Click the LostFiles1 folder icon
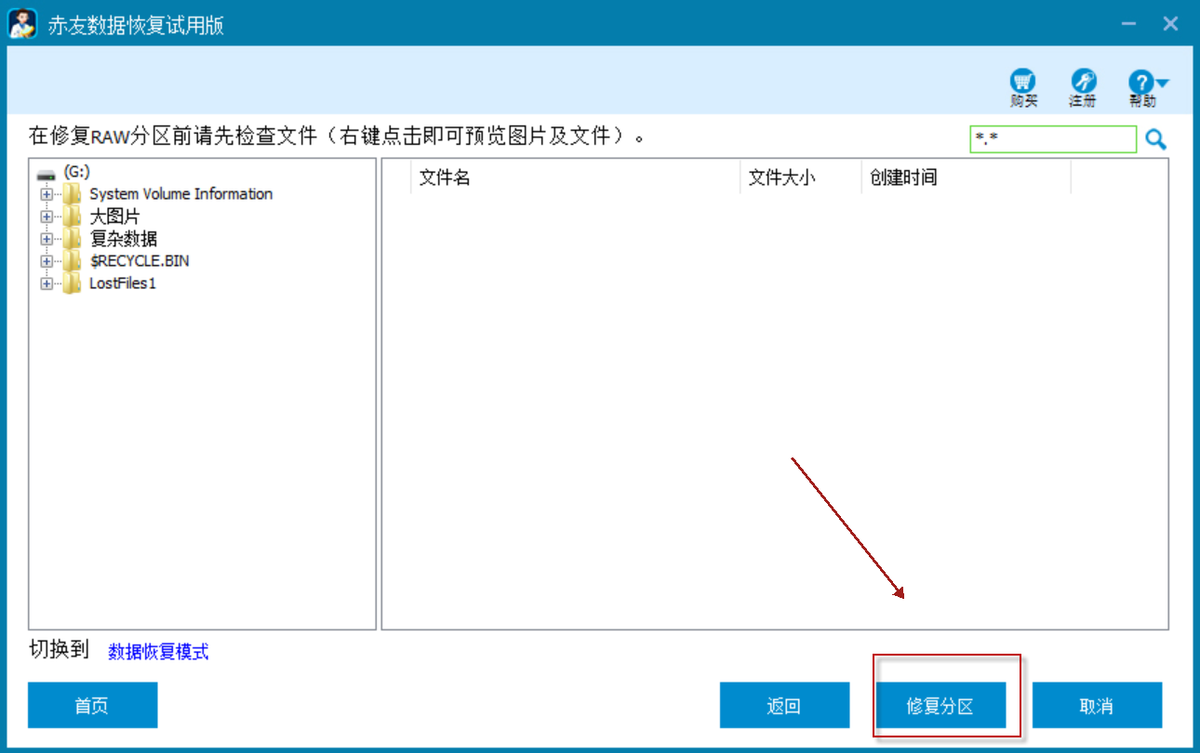 point(72,283)
